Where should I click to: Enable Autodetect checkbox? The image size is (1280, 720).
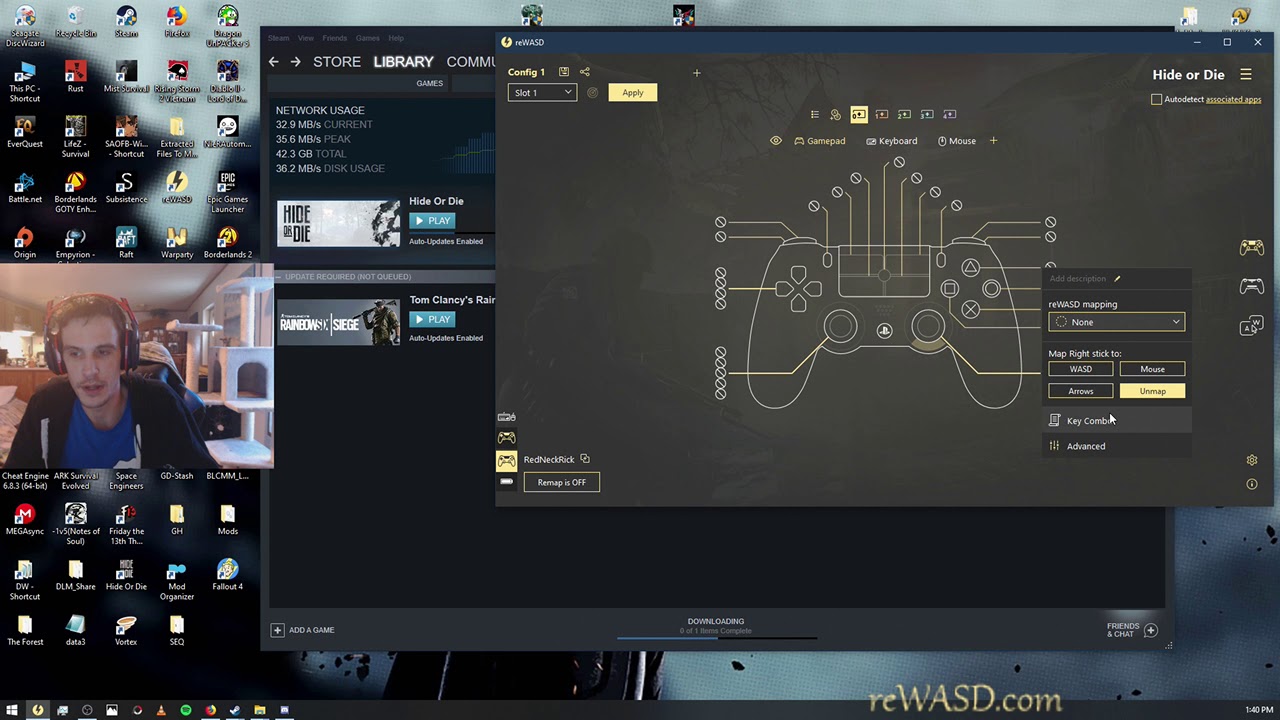[1157, 99]
